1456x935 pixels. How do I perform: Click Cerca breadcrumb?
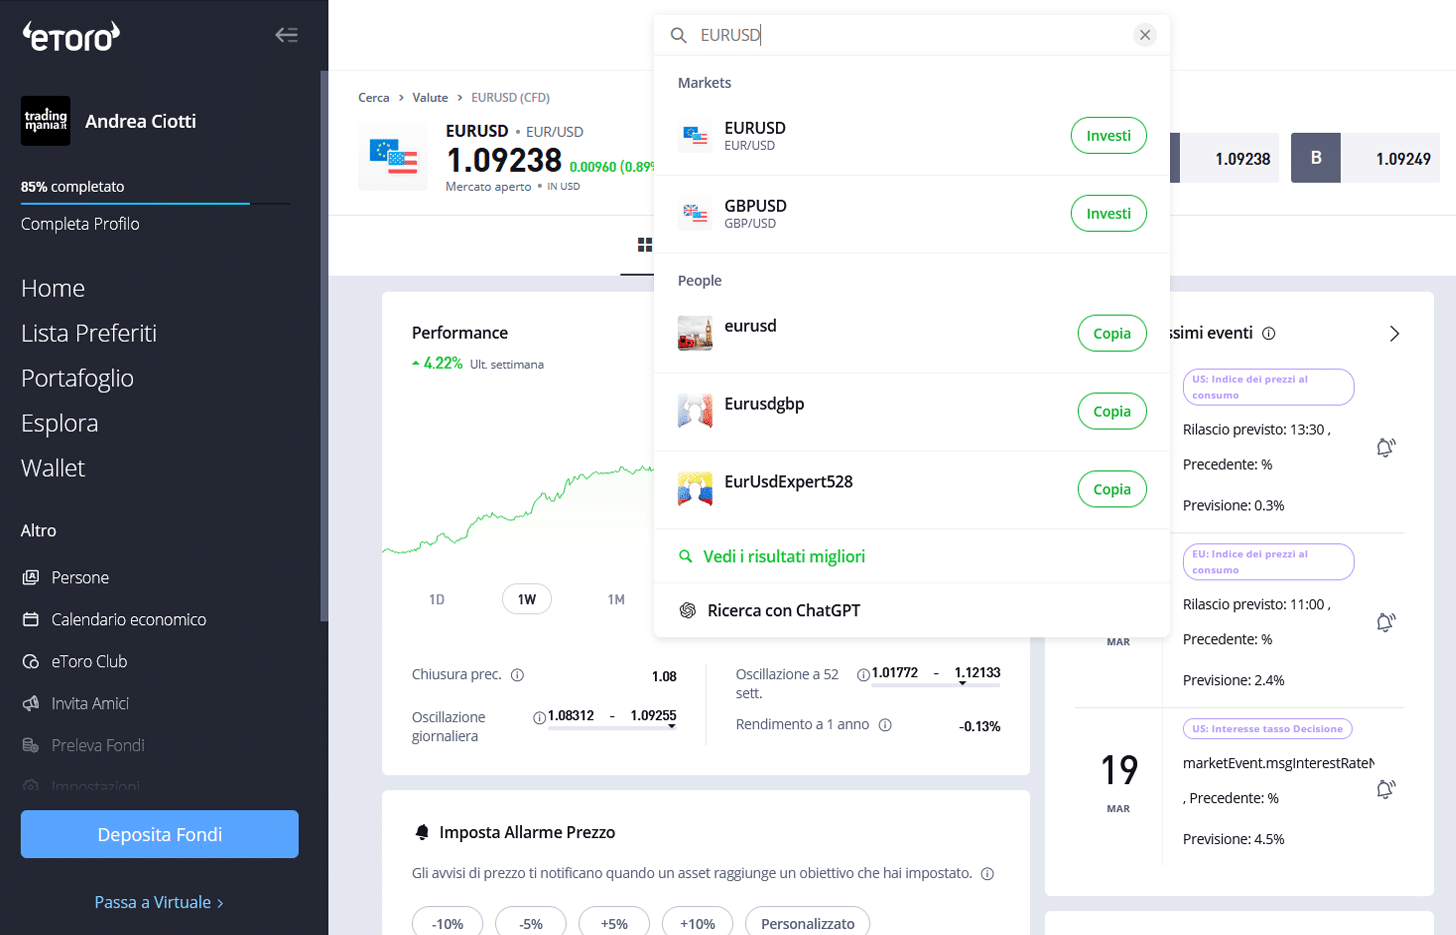coord(373,98)
